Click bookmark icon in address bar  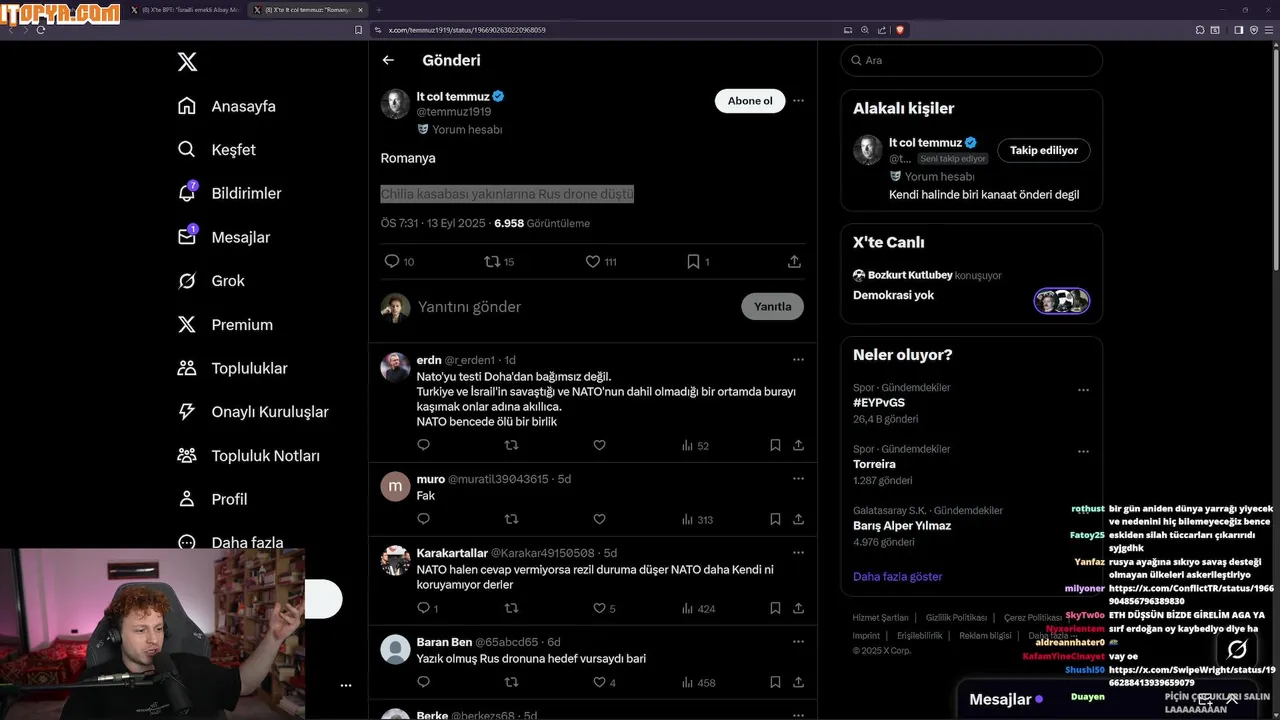click(359, 30)
